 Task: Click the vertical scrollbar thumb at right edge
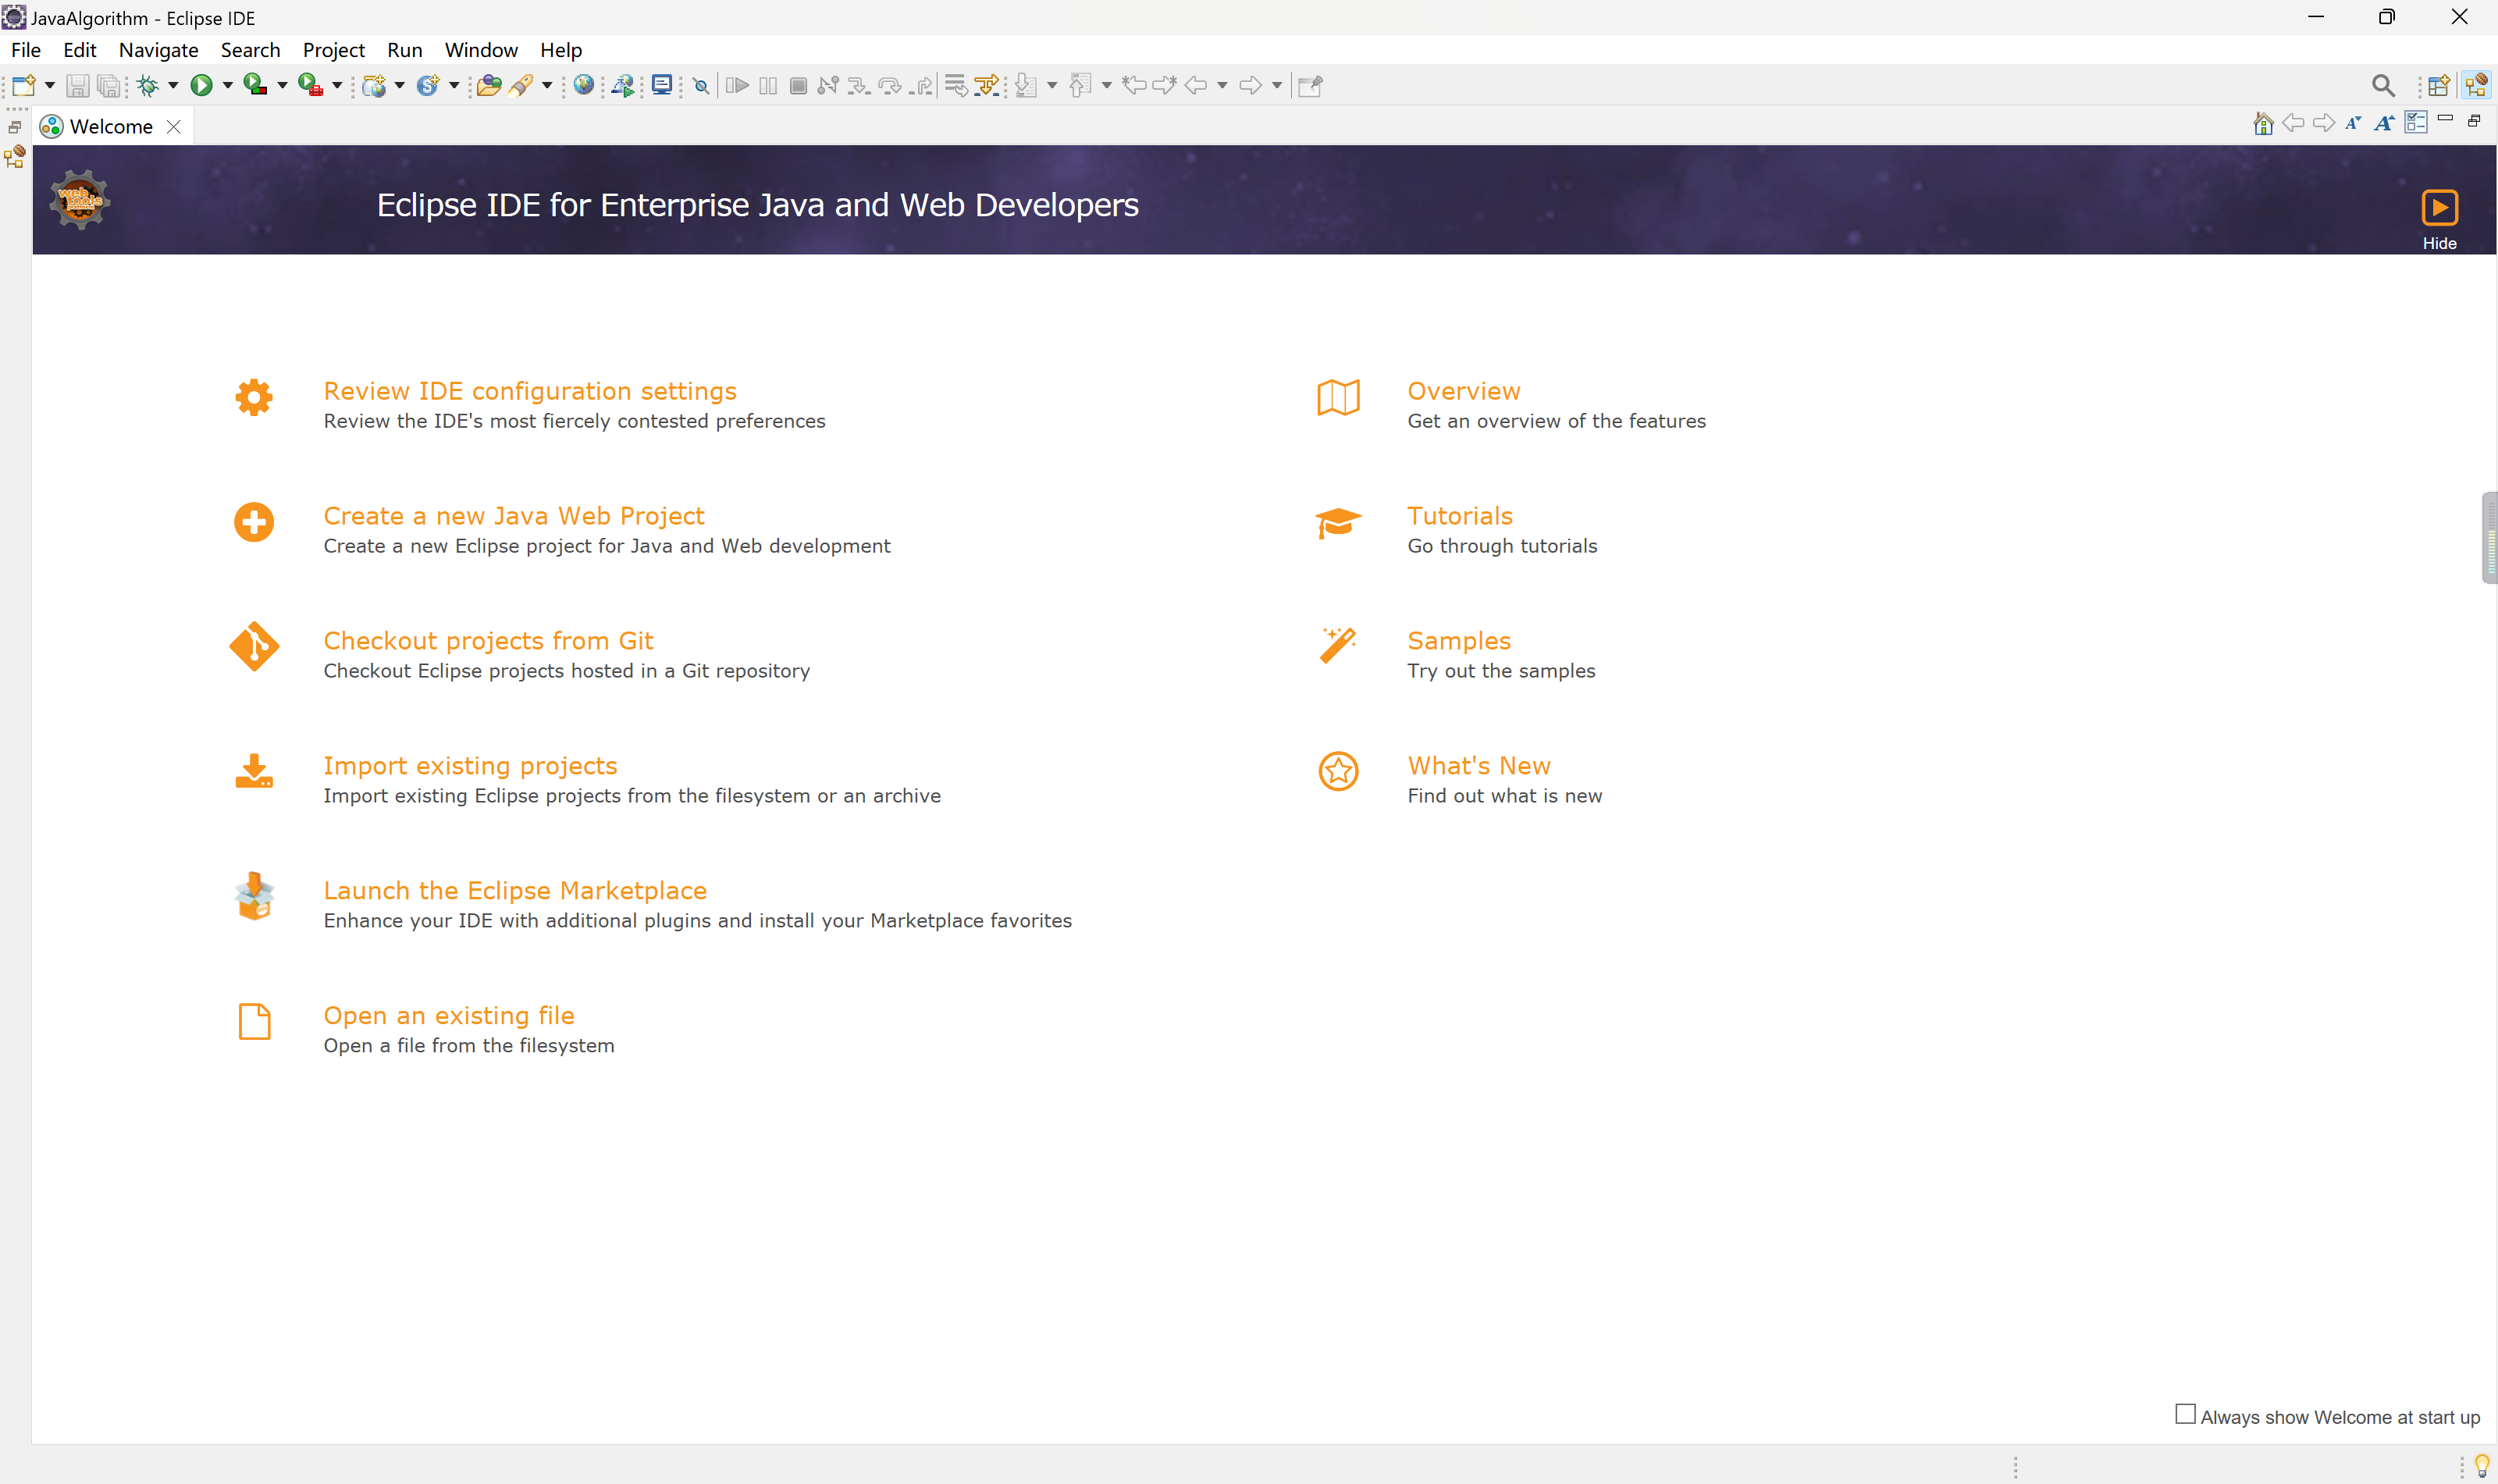(x=2489, y=538)
